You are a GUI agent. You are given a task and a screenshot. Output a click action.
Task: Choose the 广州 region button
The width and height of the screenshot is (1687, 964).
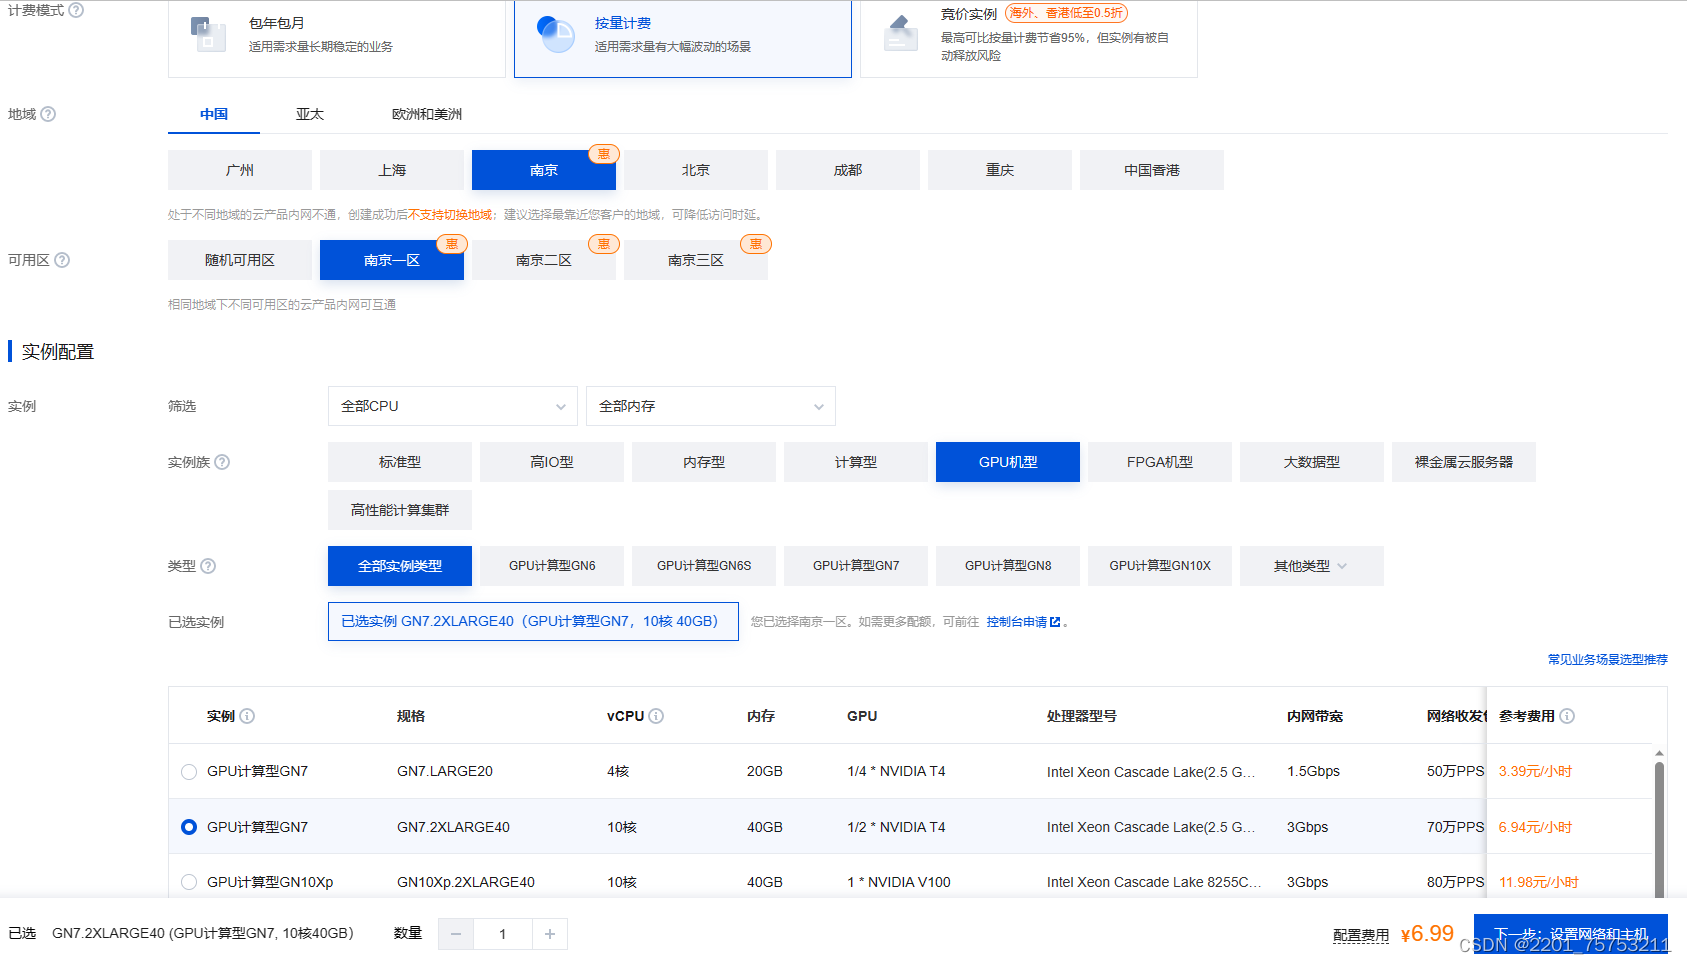tap(240, 170)
